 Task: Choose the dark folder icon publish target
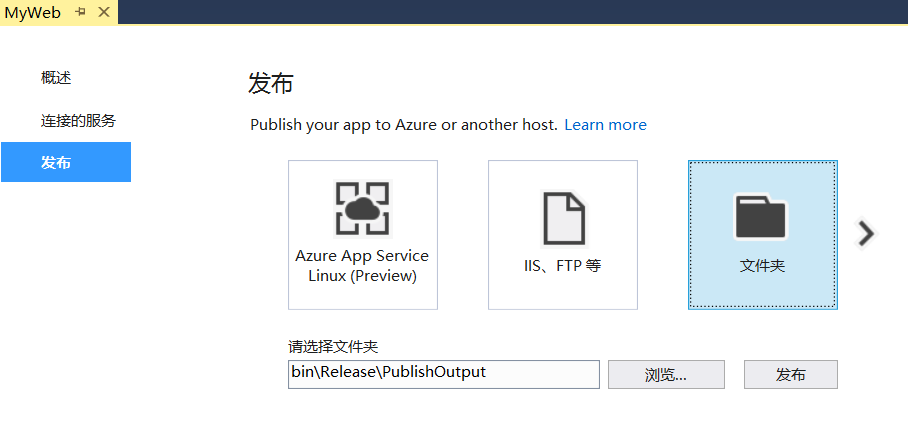[762, 217]
